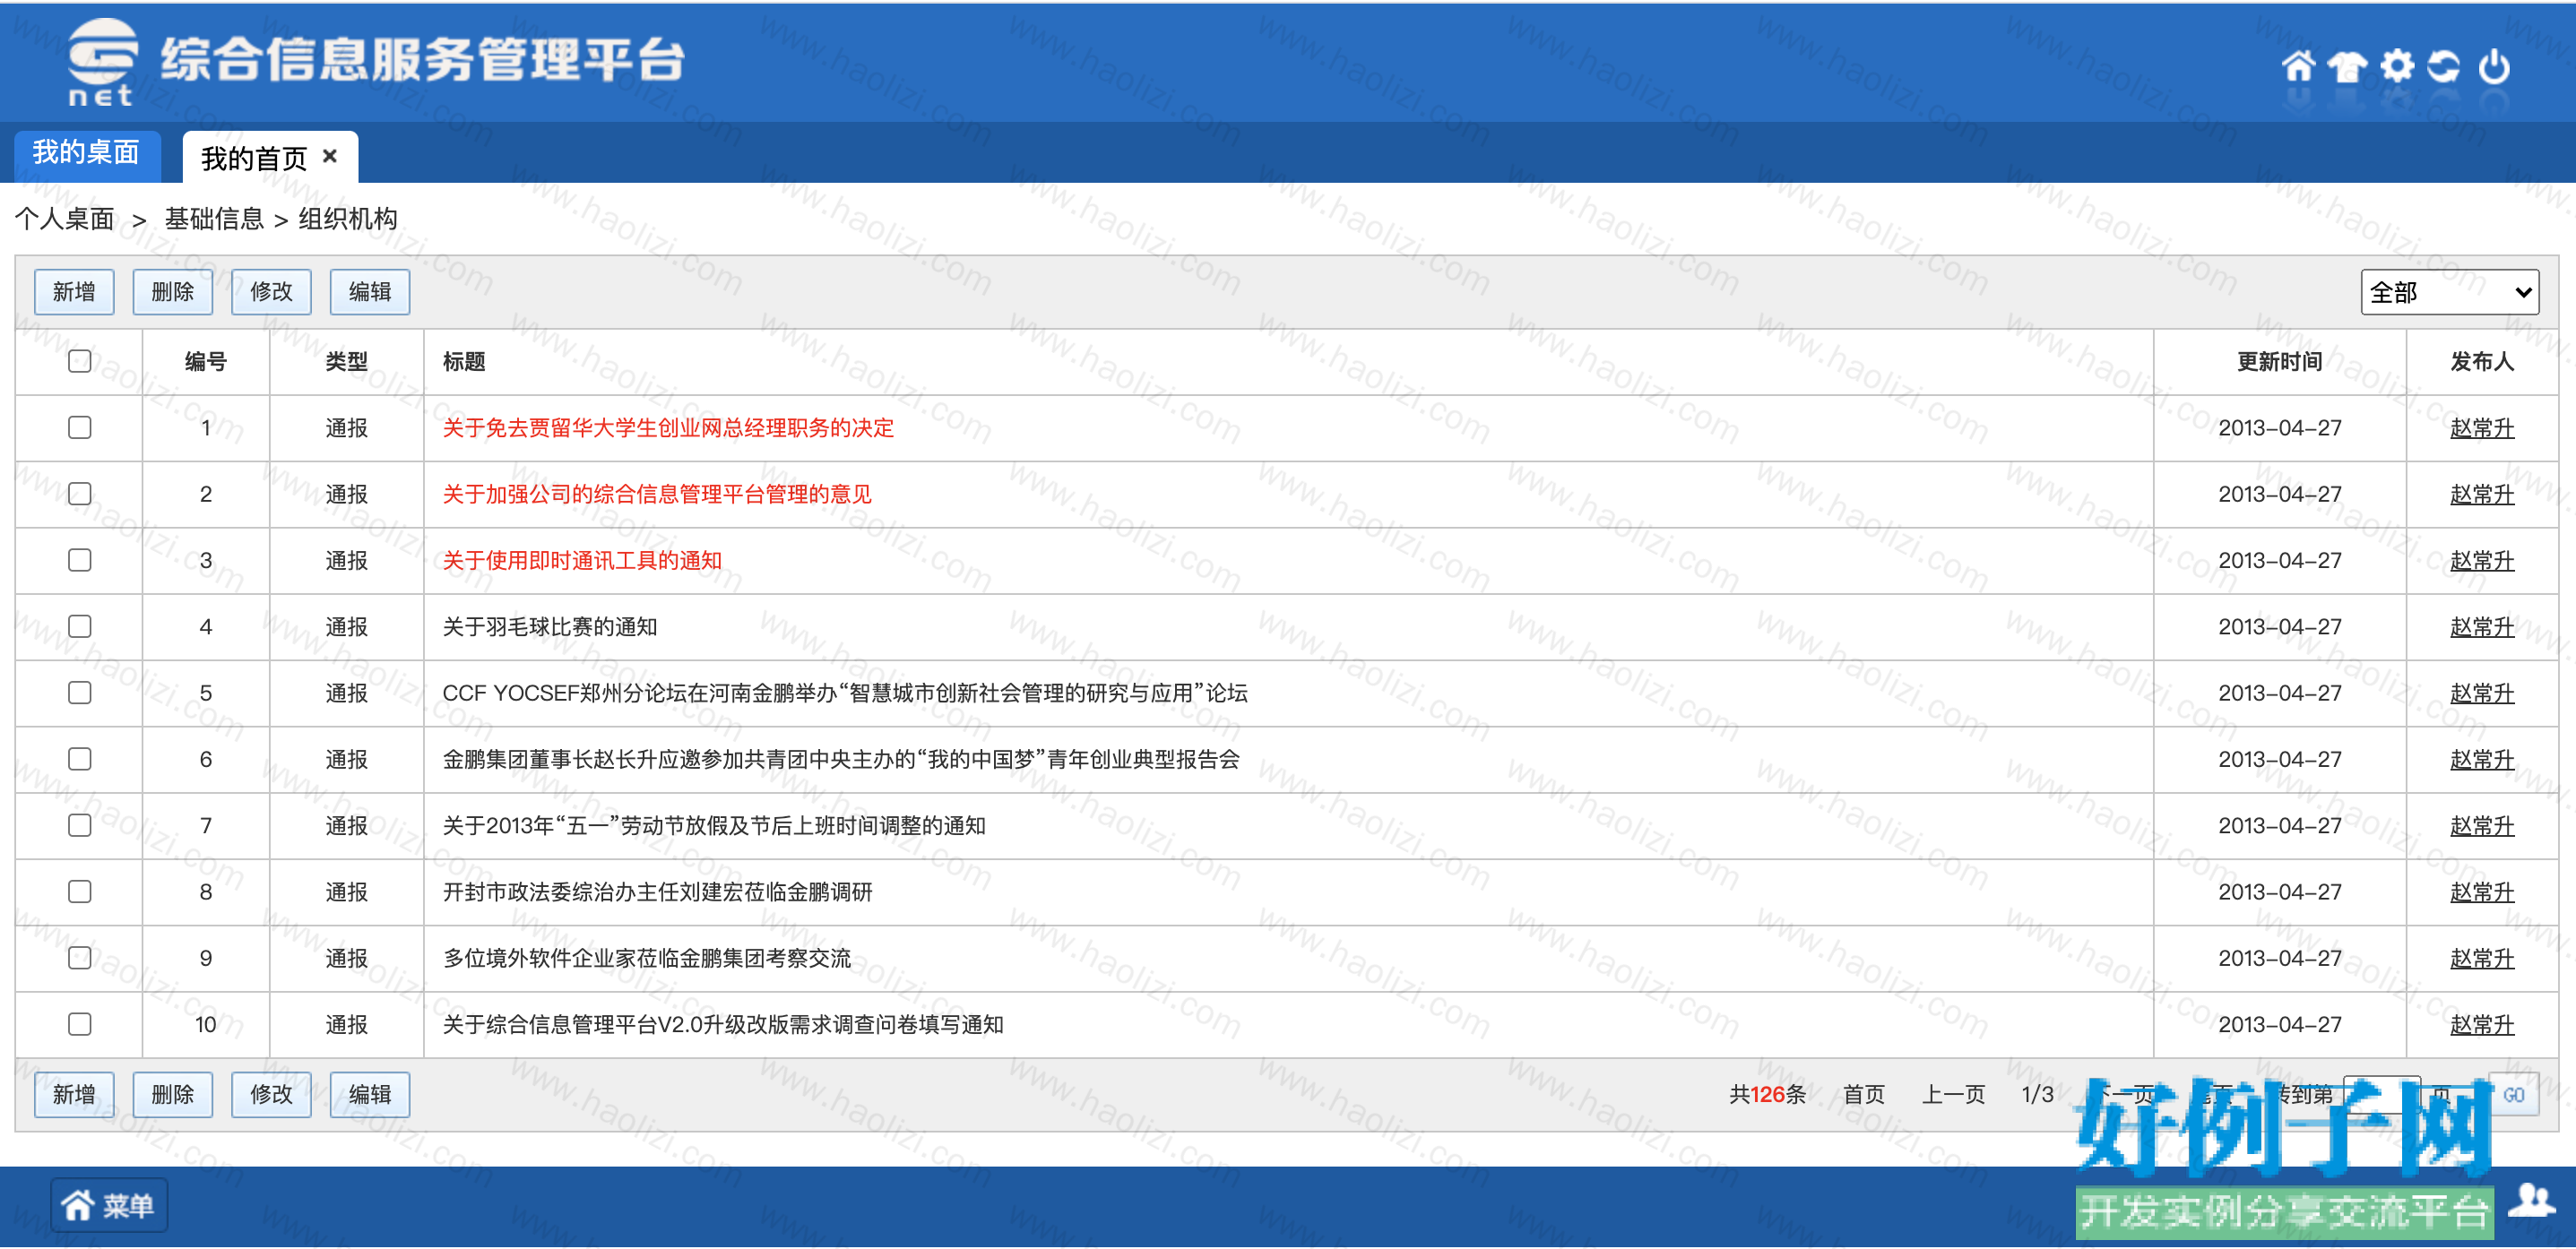Check the box for row 6
The width and height of the screenshot is (2576, 1249).
[x=80, y=759]
